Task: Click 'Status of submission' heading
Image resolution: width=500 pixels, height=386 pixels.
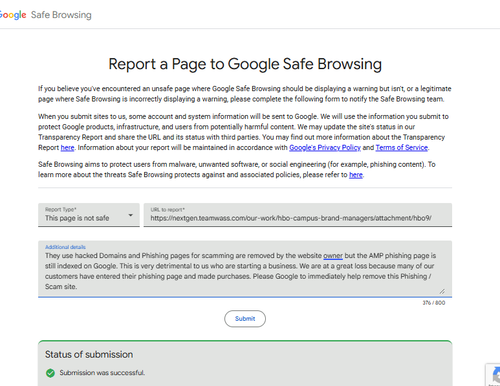Action: [89, 354]
